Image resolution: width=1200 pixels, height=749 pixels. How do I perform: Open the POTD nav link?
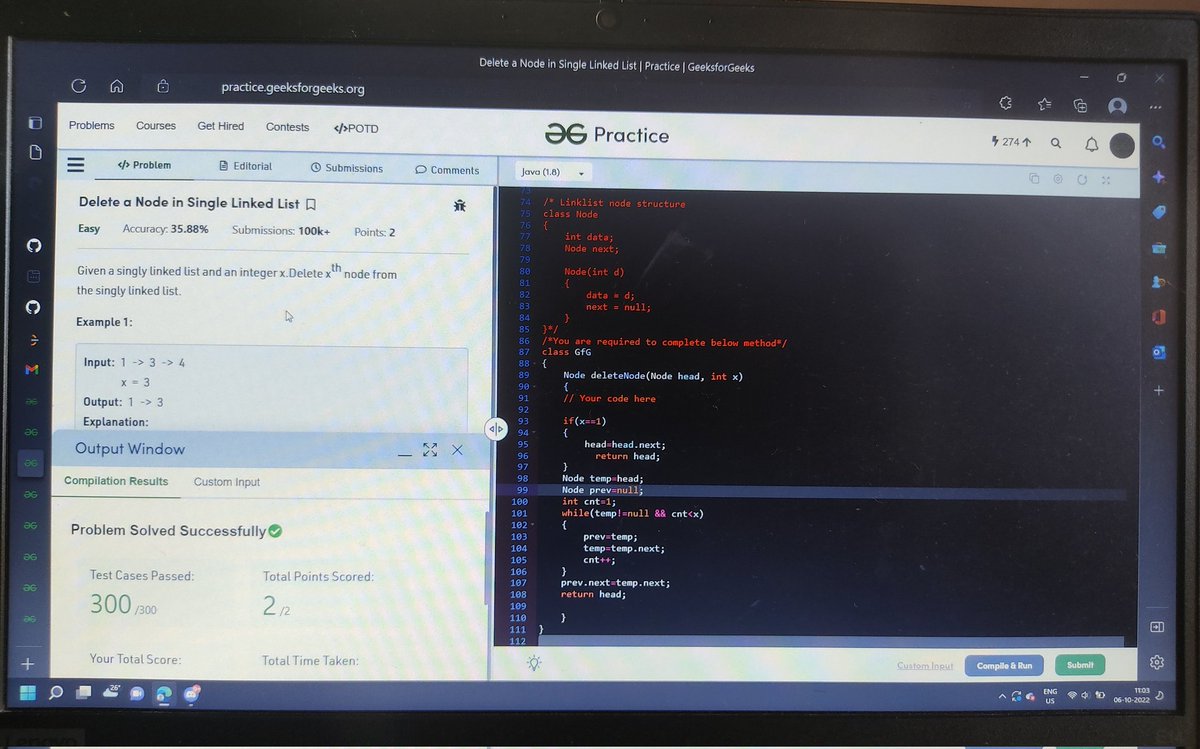356,128
